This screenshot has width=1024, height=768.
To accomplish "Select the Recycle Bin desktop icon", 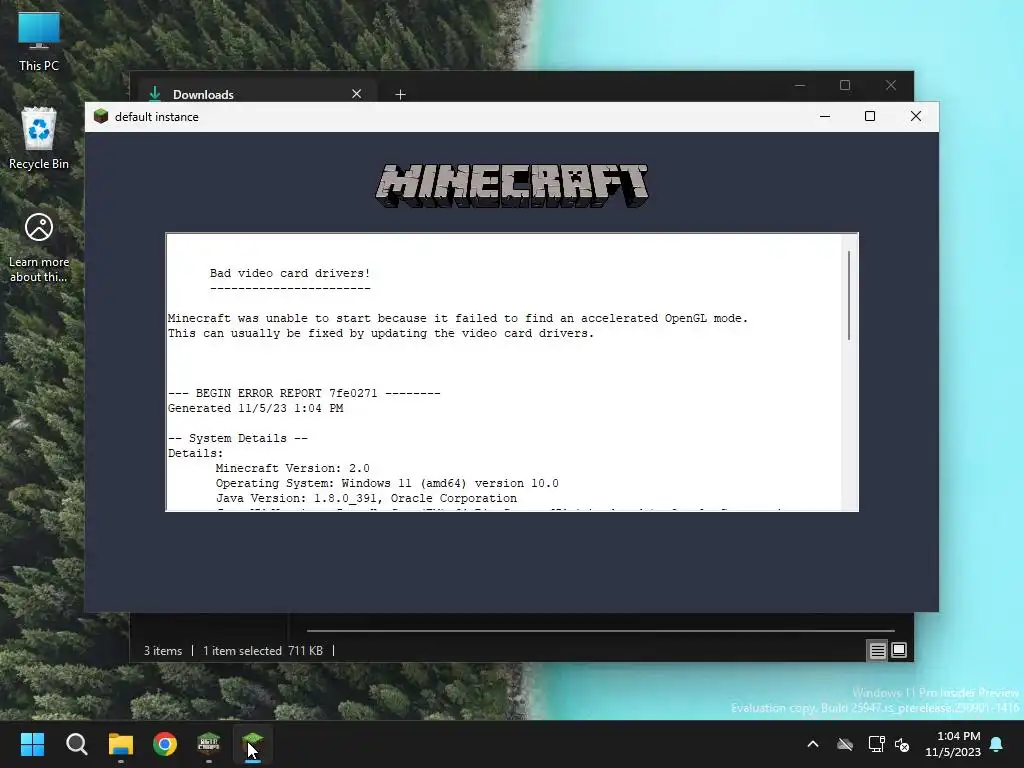I will [39, 138].
